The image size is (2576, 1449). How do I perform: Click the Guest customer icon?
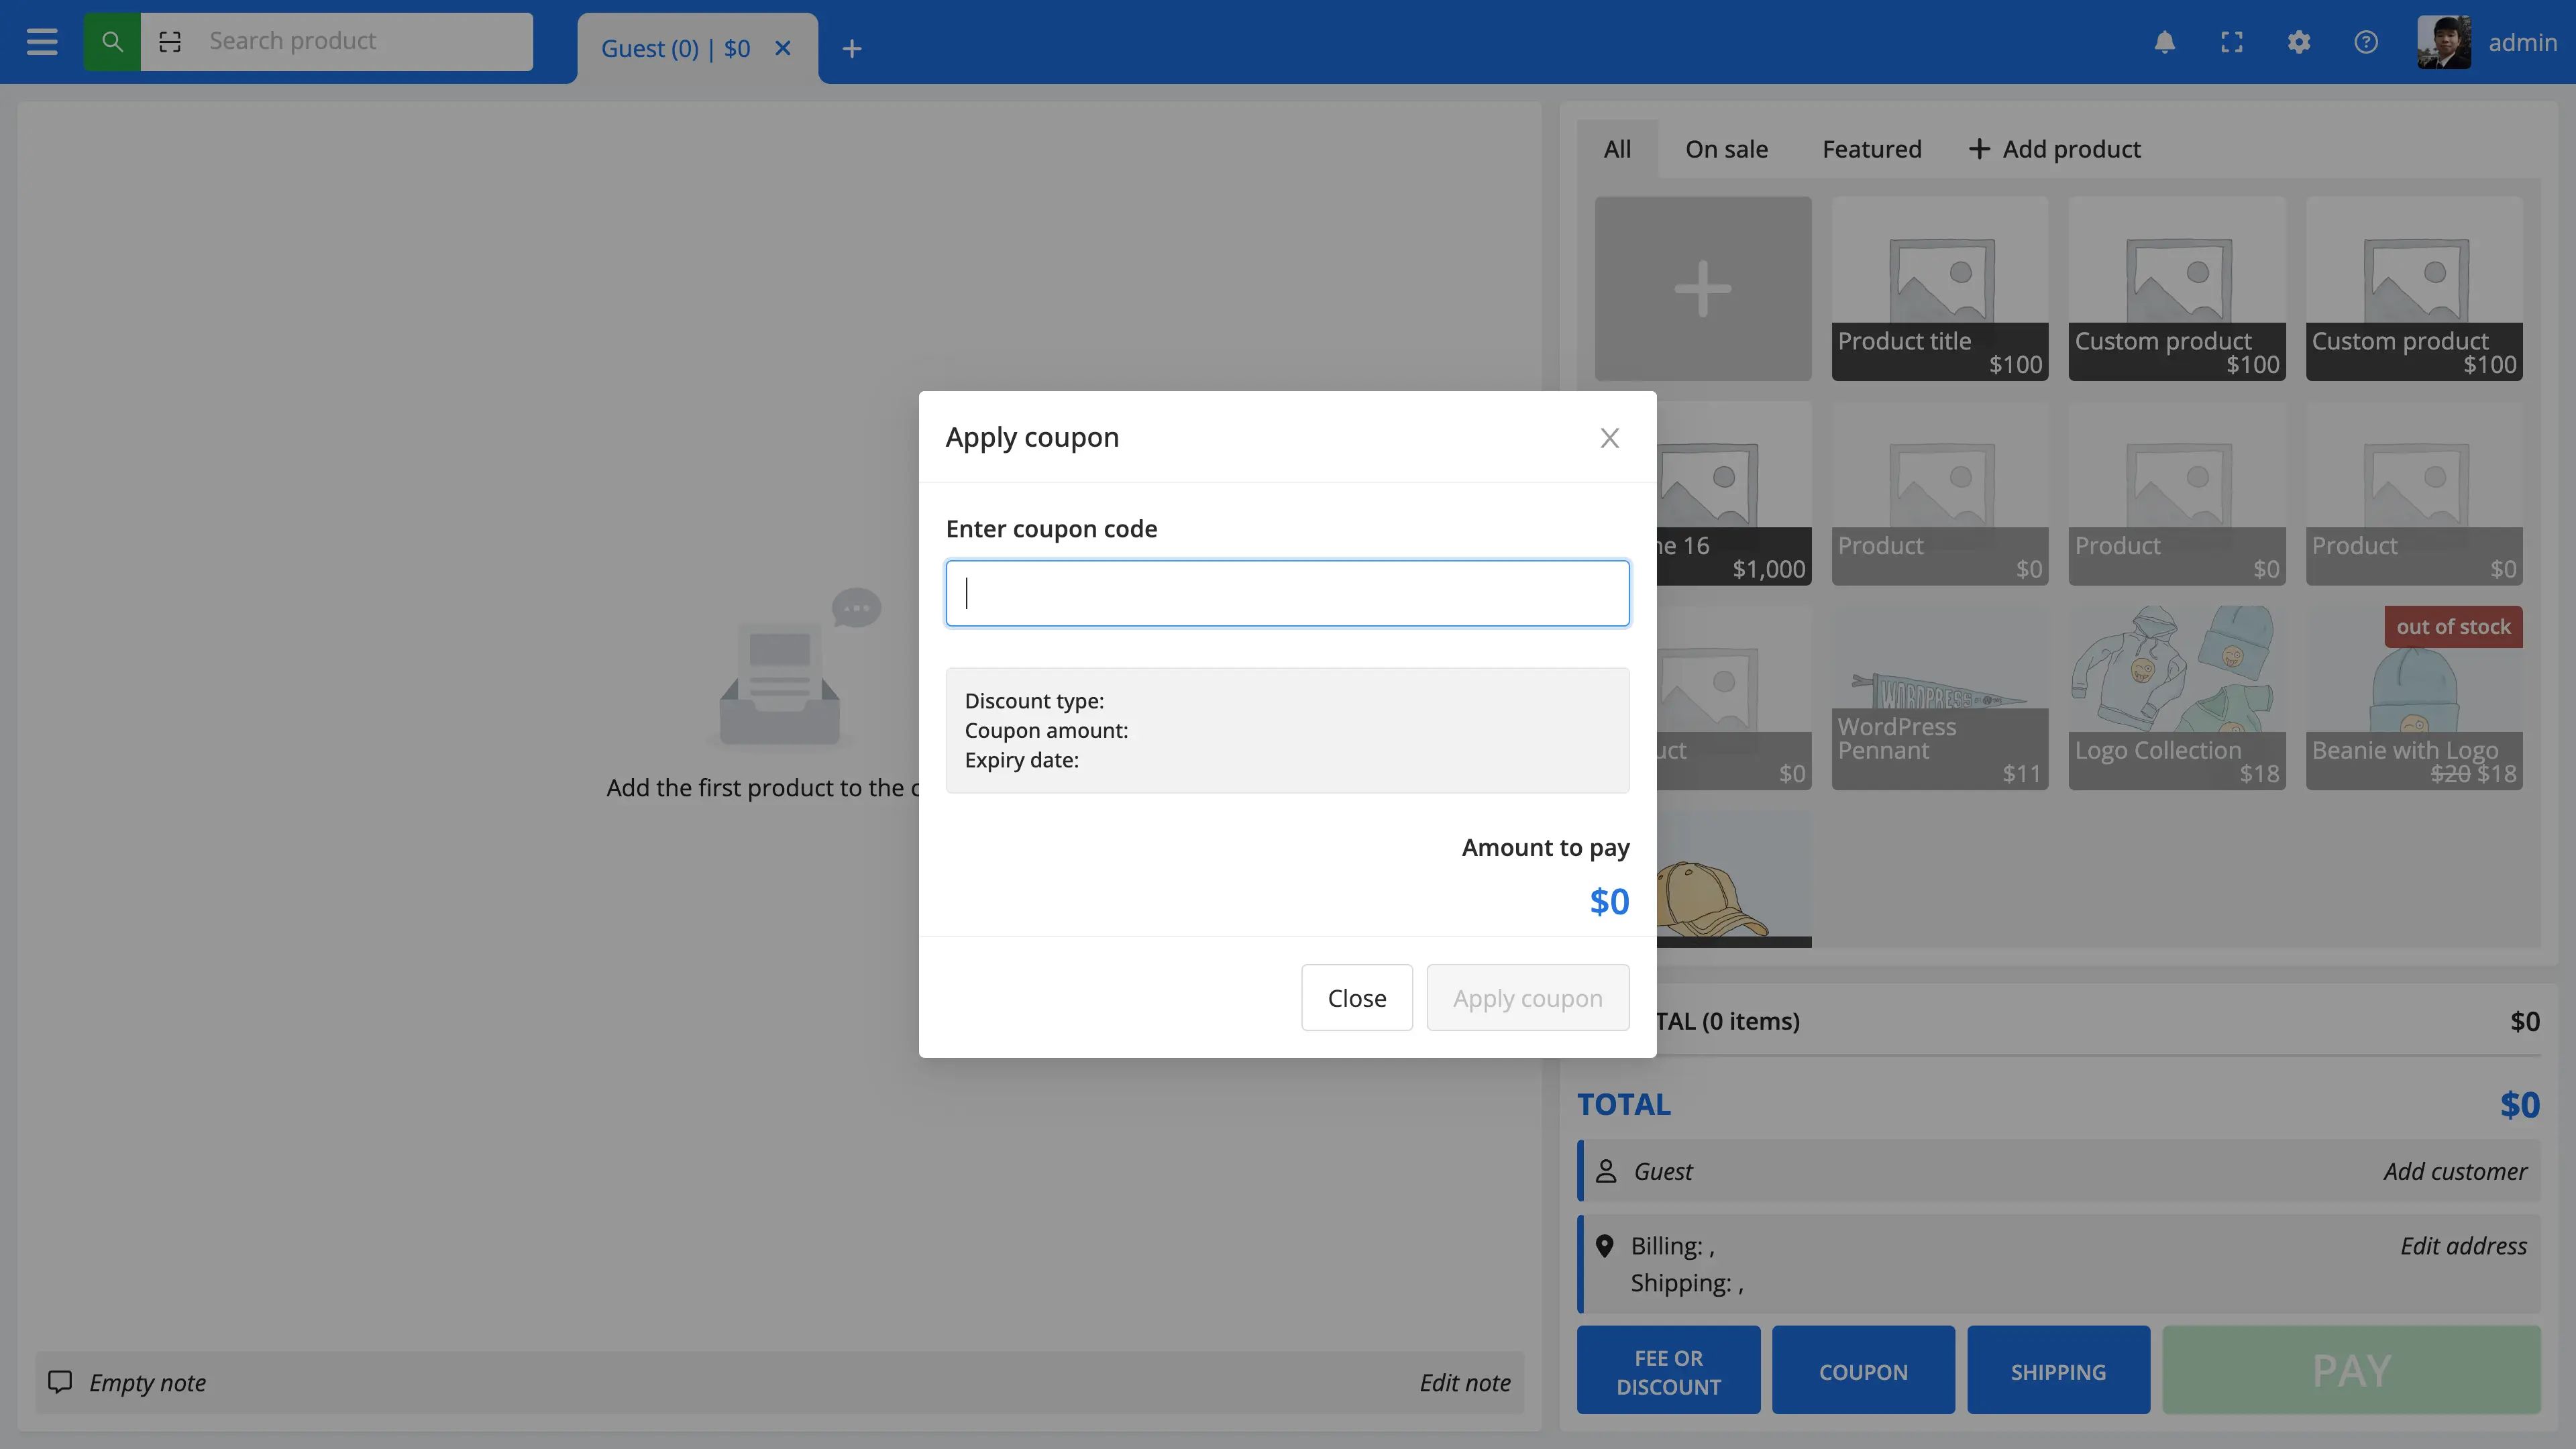tap(1606, 1171)
